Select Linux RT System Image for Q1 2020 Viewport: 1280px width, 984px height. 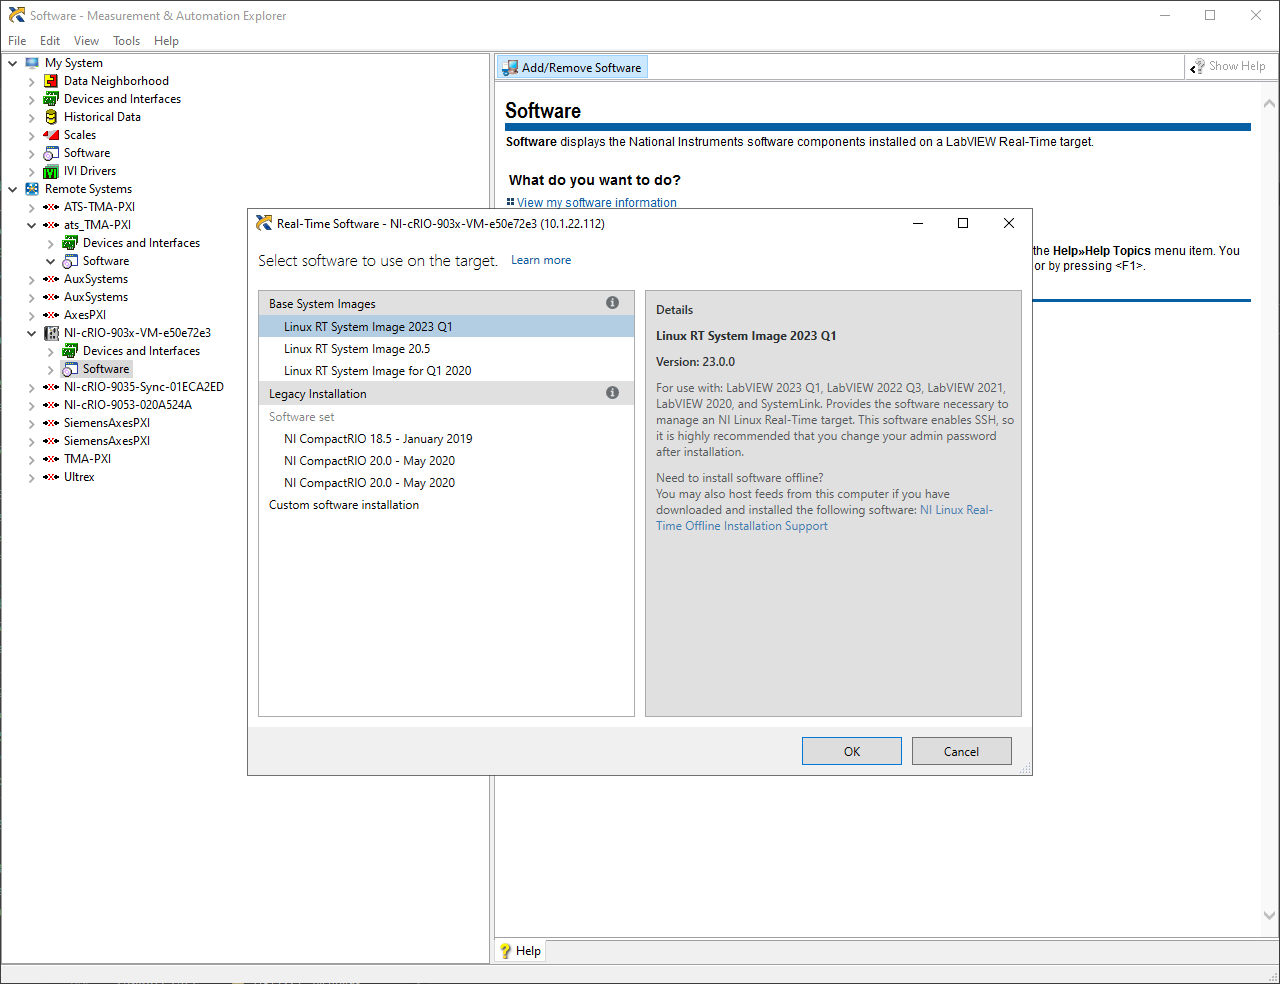(x=446, y=371)
